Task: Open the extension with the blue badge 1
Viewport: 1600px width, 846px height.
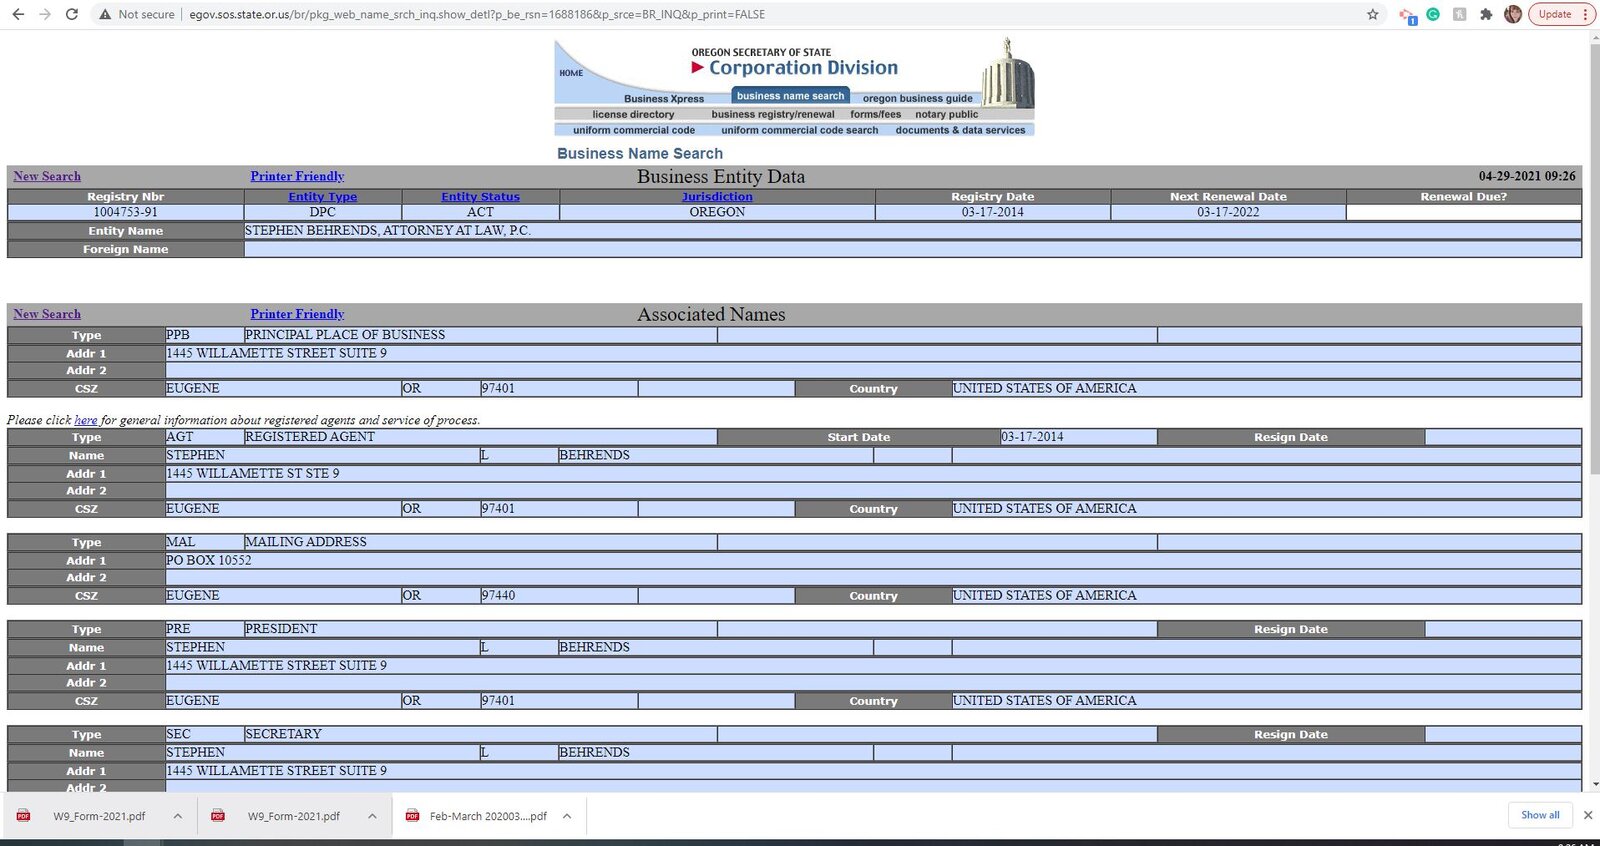Action: click(x=1408, y=15)
